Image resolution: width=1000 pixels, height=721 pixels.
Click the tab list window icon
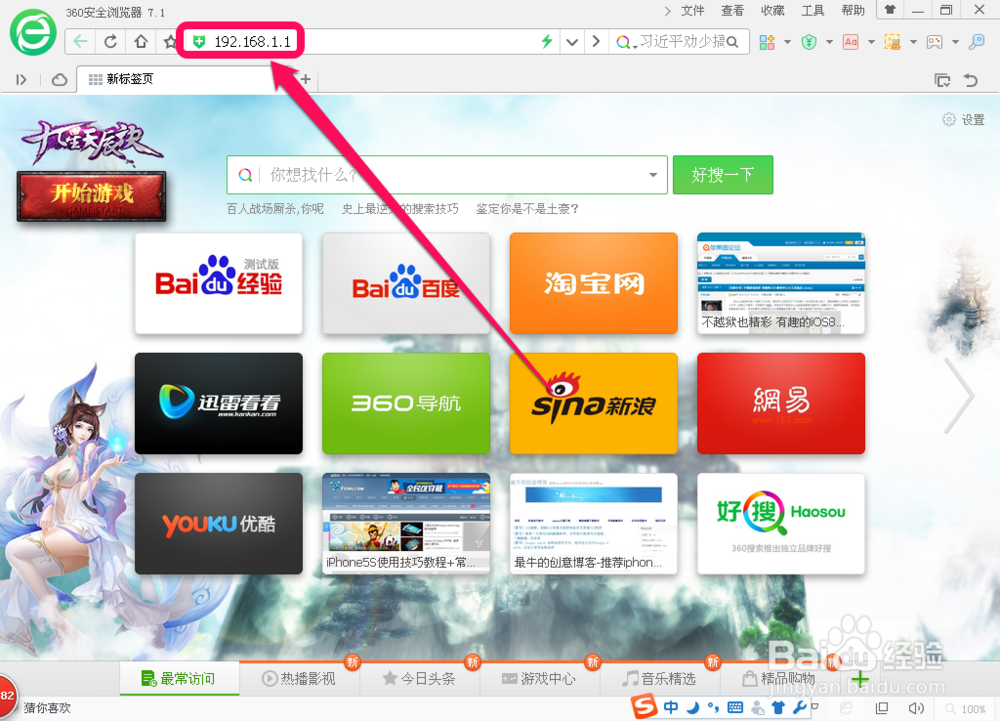tap(942, 80)
